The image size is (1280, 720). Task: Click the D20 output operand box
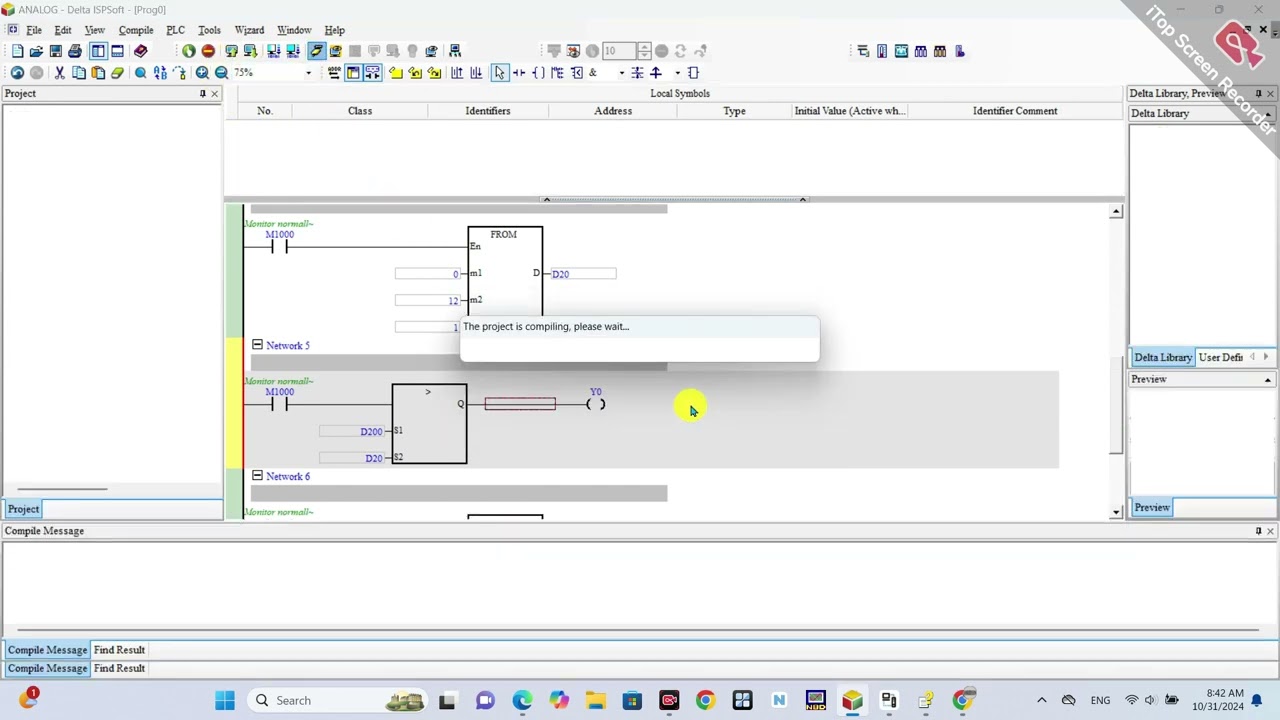click(583, 274)
